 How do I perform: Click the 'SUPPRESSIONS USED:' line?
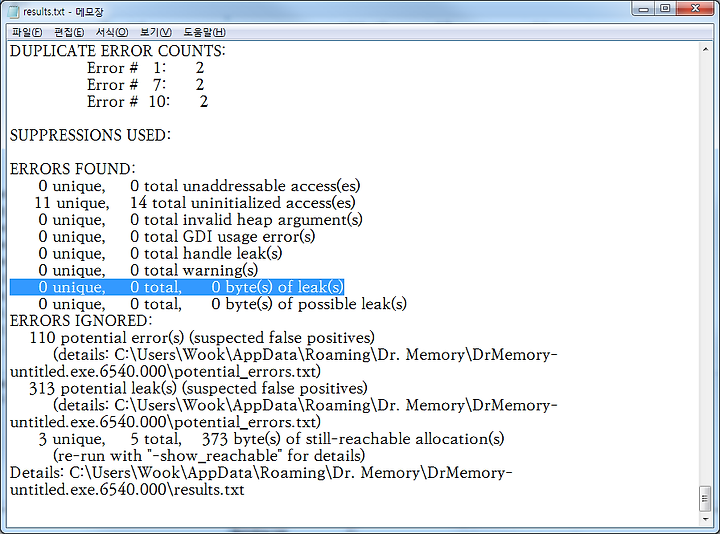[x=90, y=135]
